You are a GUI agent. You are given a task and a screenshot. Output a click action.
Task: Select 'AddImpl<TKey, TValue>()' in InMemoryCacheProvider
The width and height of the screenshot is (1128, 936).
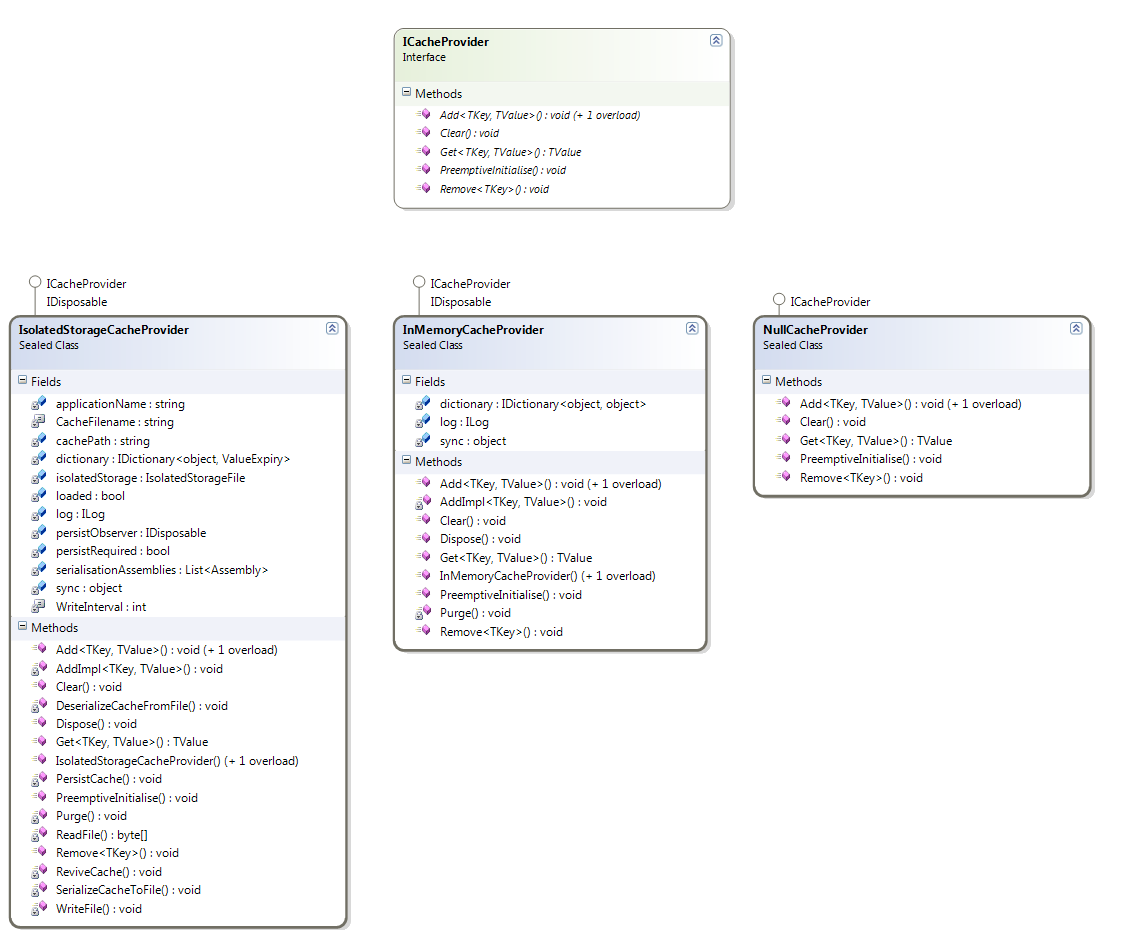click(x=523, y=502)
